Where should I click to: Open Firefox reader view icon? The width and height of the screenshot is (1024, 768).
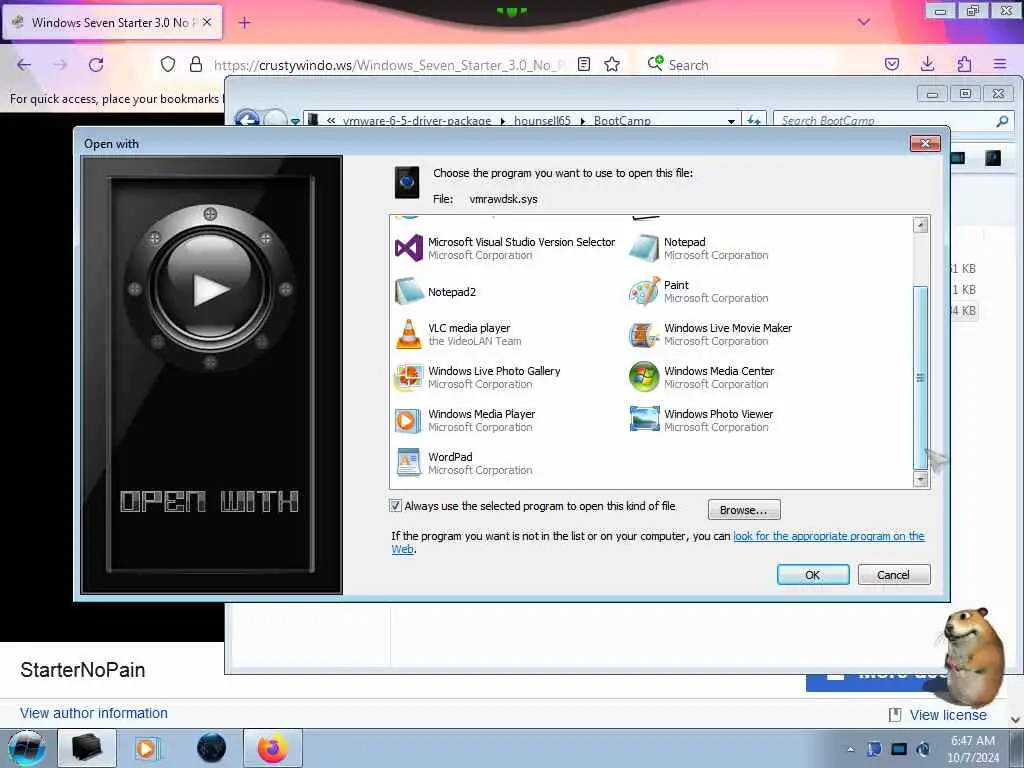pos(584,64)
